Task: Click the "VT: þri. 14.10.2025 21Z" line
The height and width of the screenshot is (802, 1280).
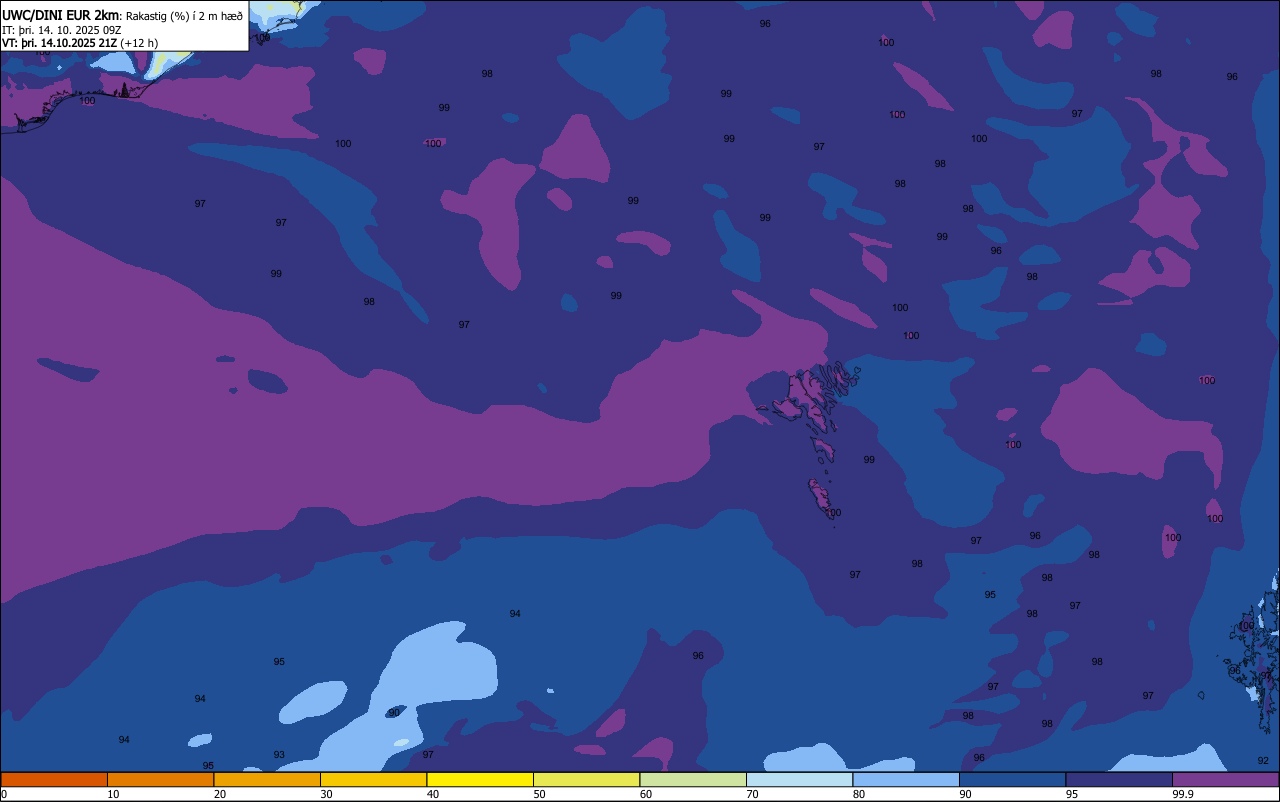Action: coord(60,43)
